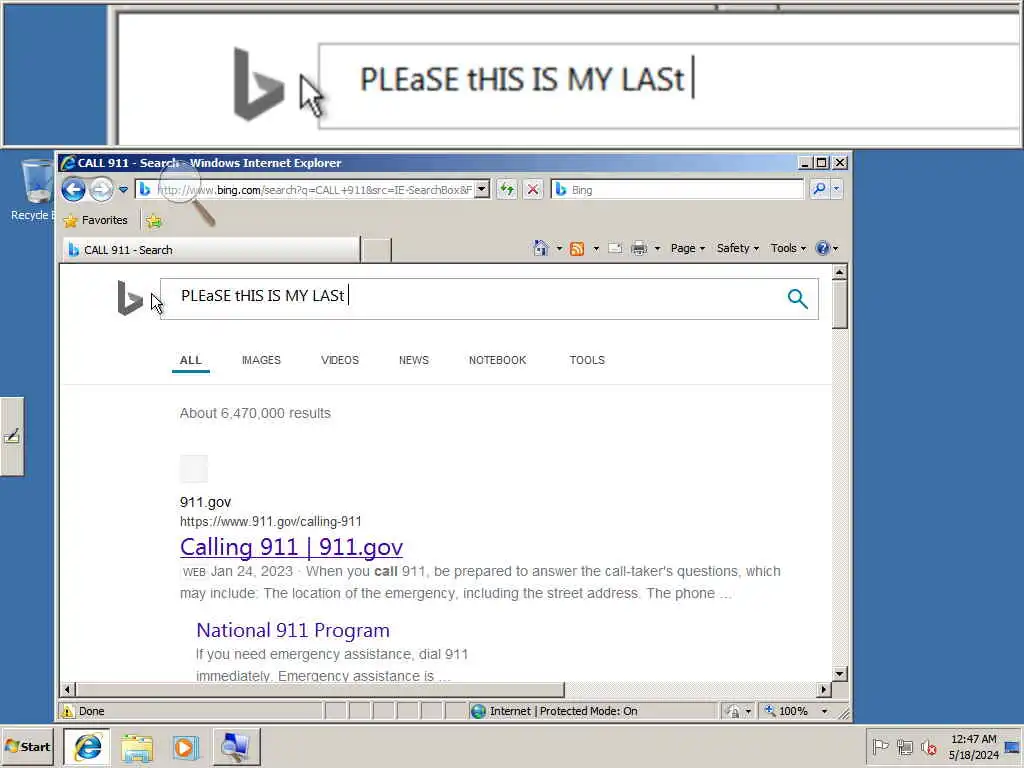The height and width of the screenshot is (768, 1024).
Task: Click the vertical scrollbar down arrow
Action: [840, 673]
